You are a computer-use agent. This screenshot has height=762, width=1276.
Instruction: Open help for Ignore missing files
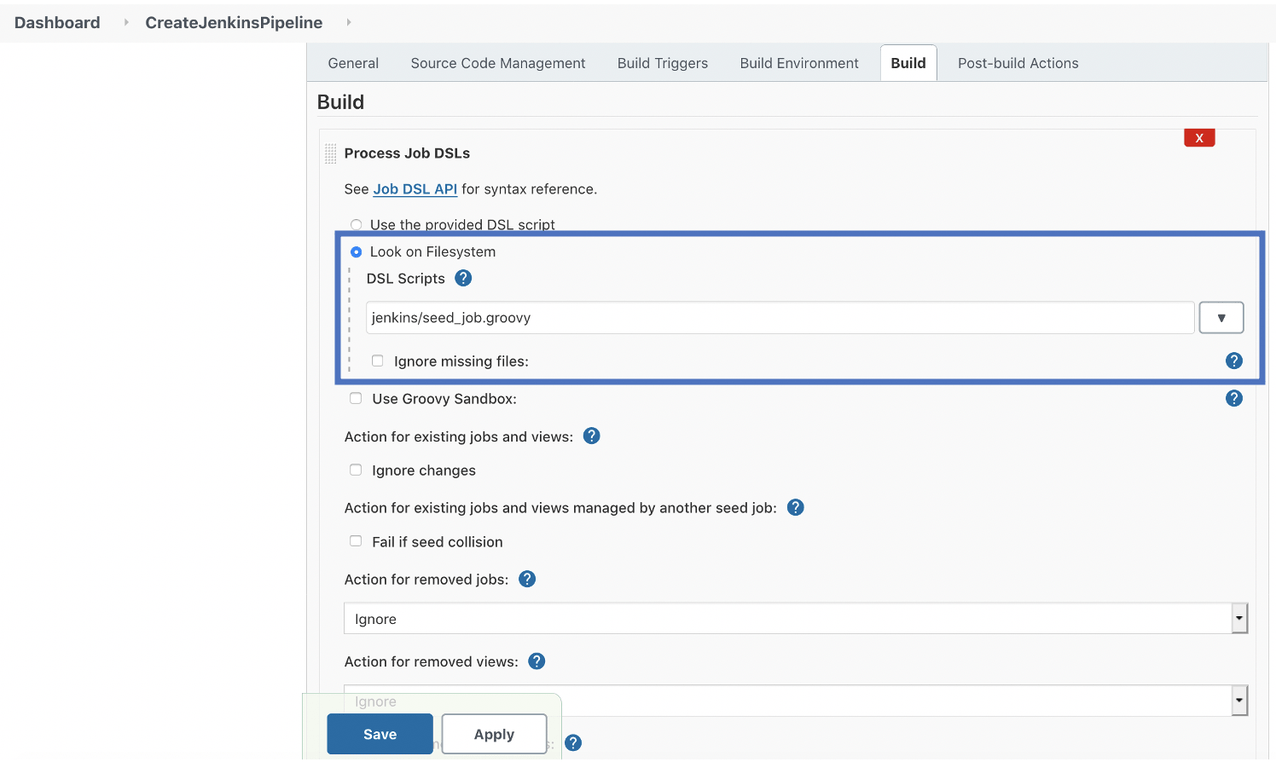pos(1234,361)
